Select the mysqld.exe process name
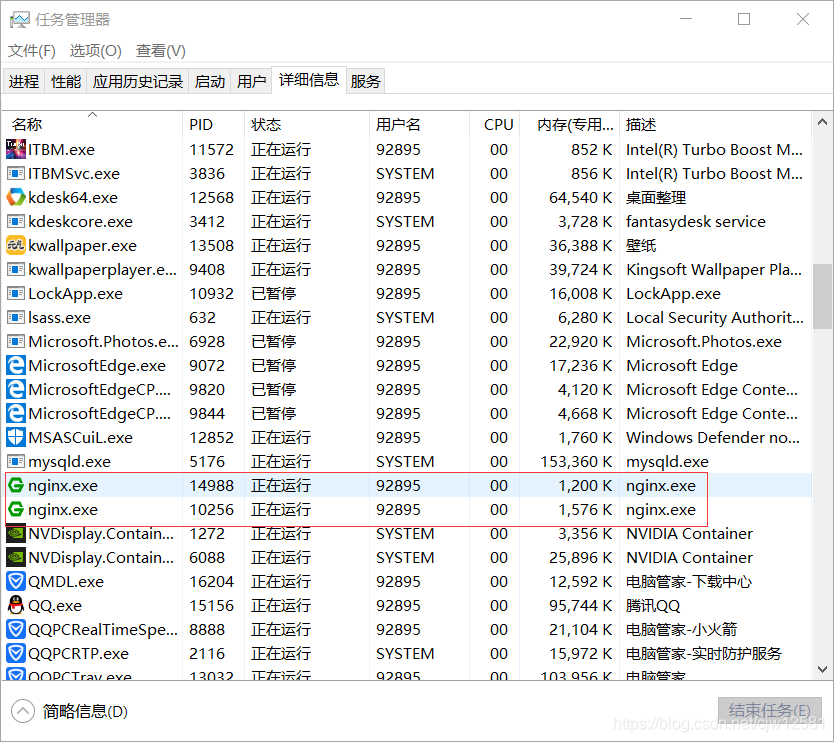 70,462
